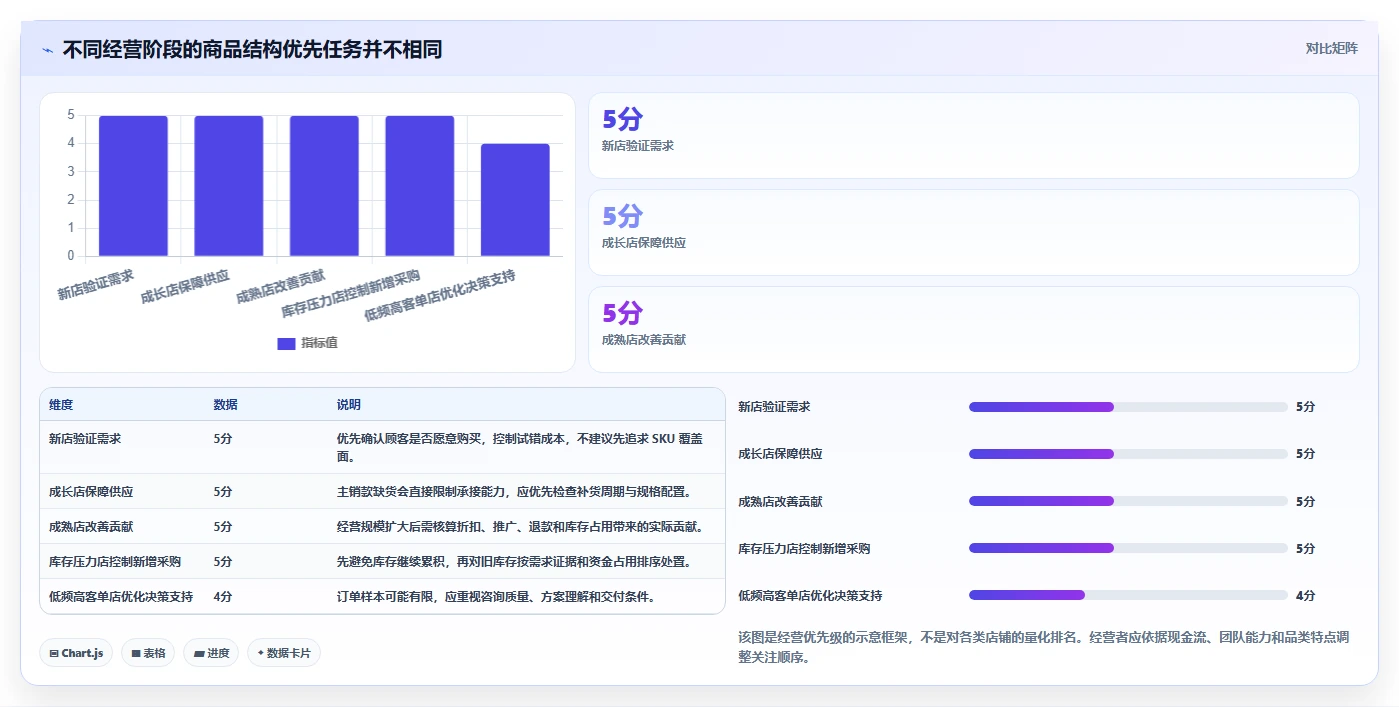
Task: Click the 库存压力店控制新增采购 x-axis label under the chart
Action: [x=351, y=293]
